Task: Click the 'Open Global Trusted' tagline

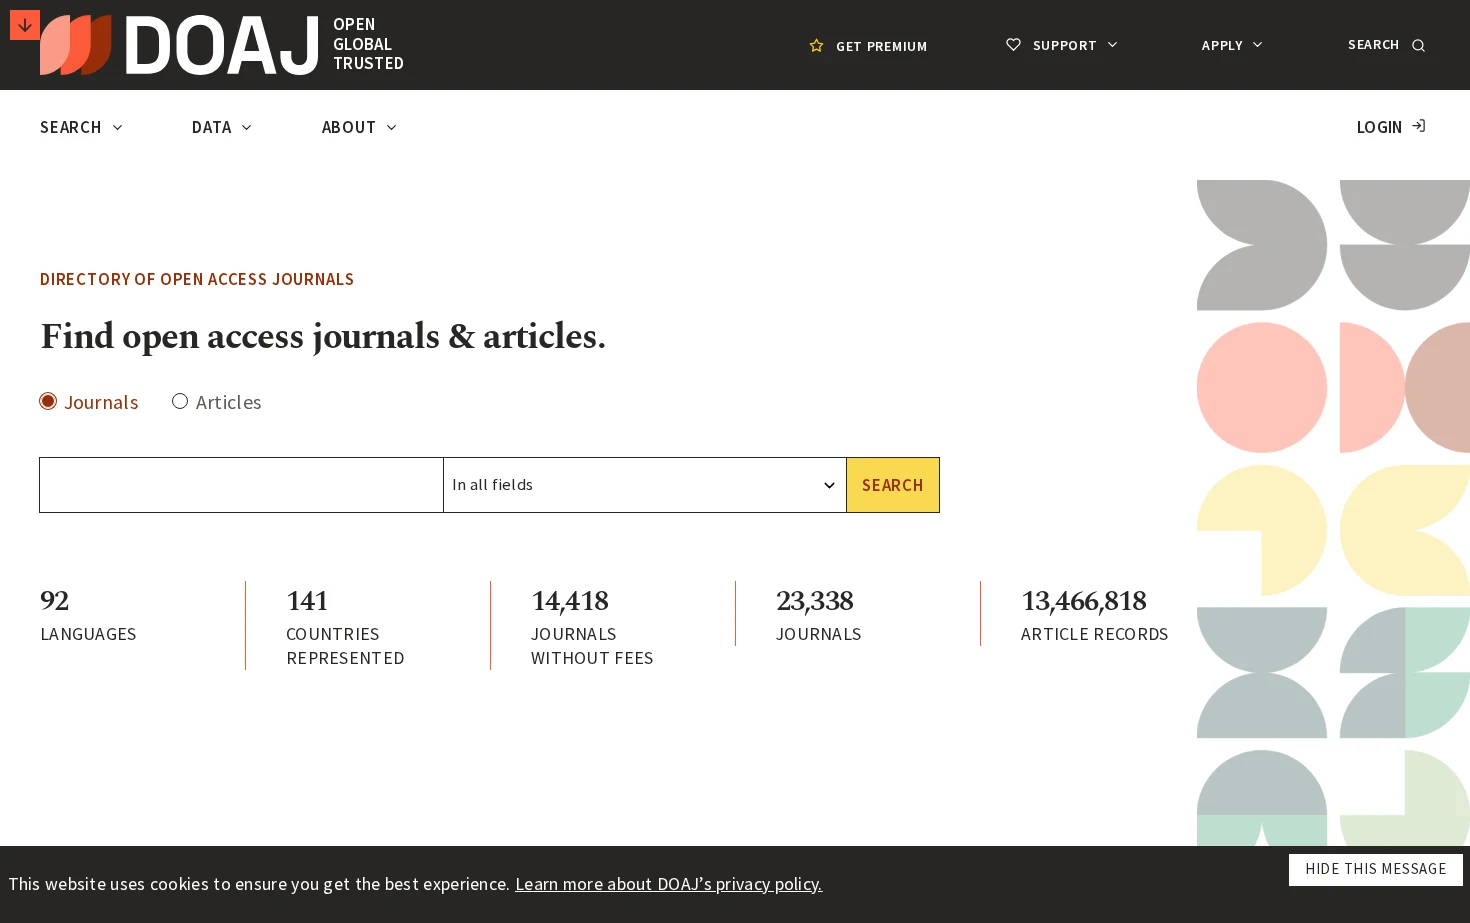Action: 368,44
